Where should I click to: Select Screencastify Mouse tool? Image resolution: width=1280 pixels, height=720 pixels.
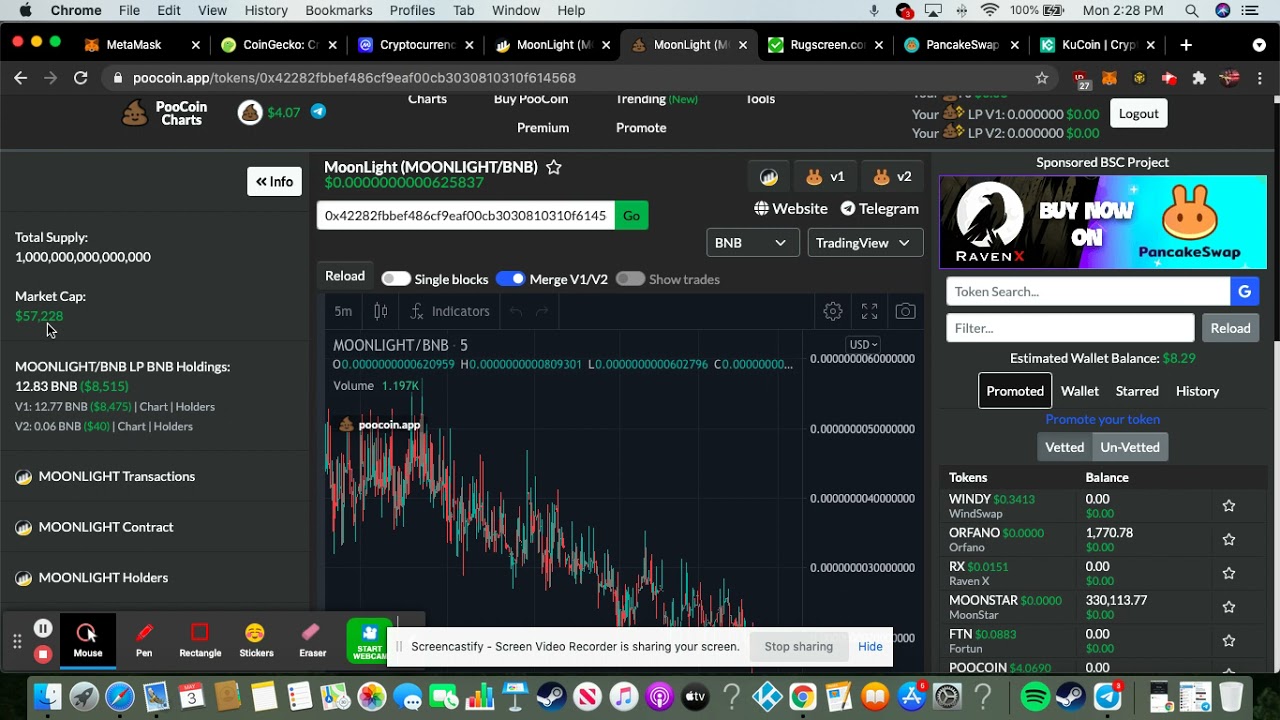(87, 640)
